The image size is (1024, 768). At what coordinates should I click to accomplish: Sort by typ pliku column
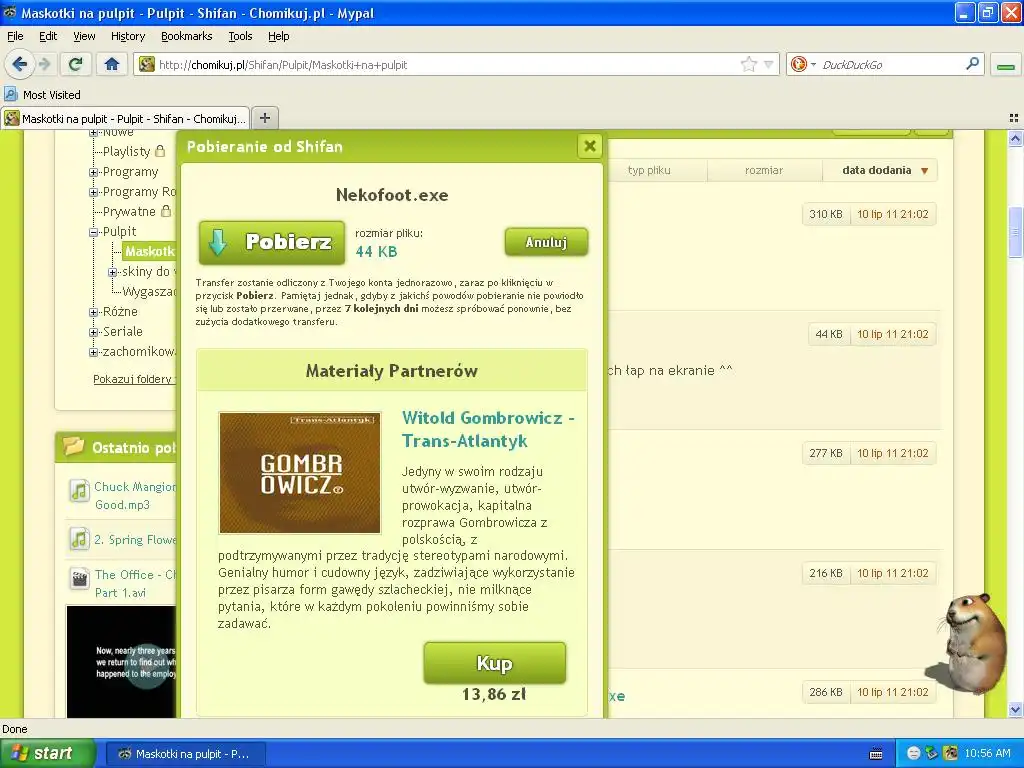pos(648,170)
